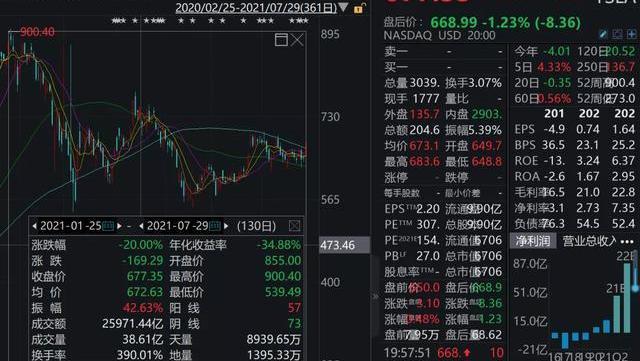
Task: Open calendar picker for end date 2021-07-29
Action: 215,226
